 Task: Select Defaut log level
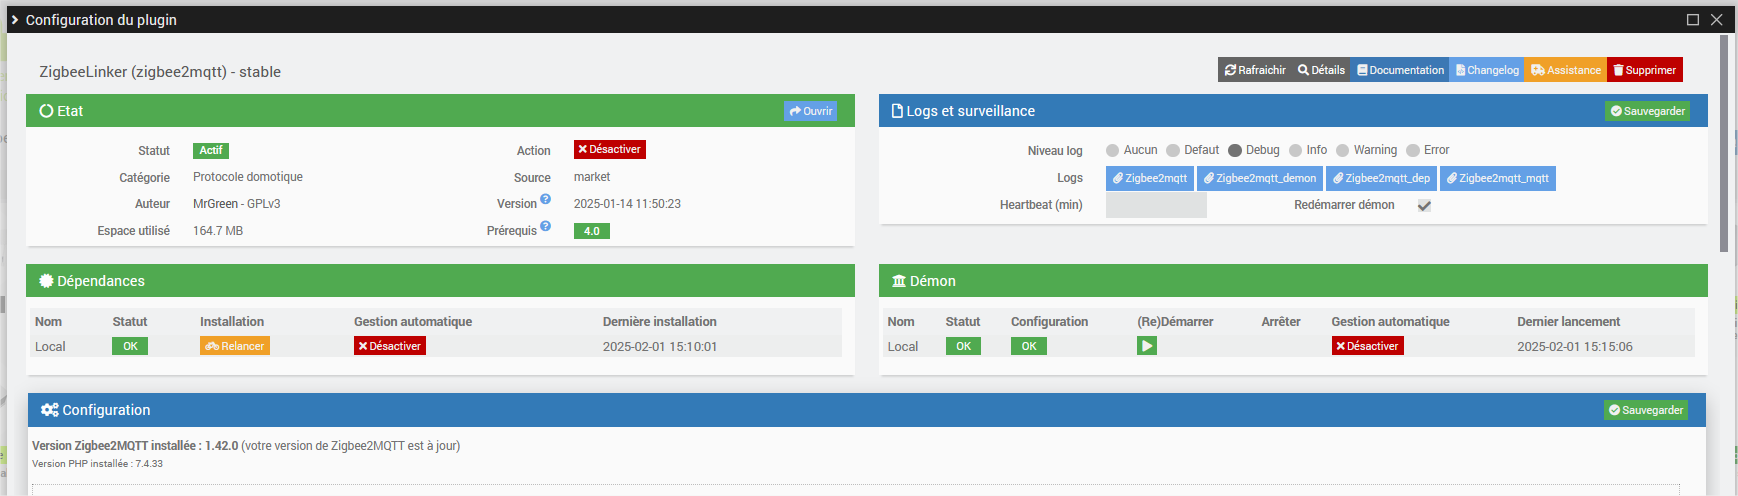(x=1173, y=150)
